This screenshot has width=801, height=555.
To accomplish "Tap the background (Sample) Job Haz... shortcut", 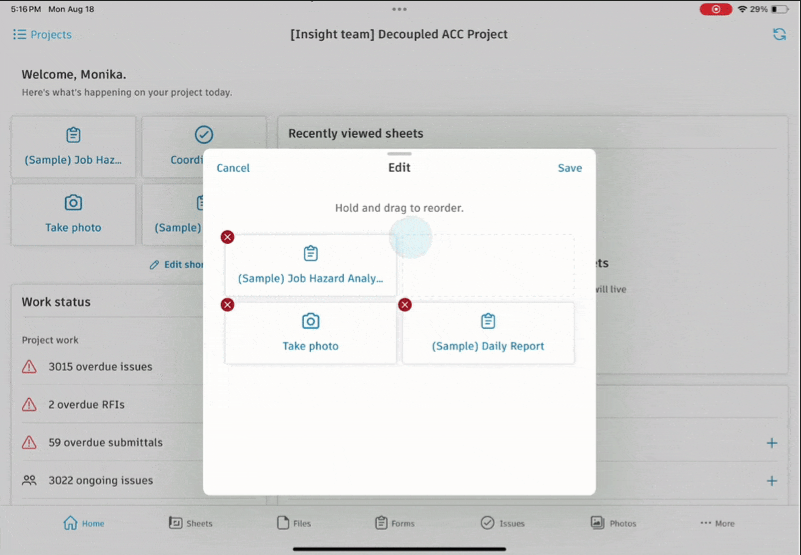I will coord(73,147).
